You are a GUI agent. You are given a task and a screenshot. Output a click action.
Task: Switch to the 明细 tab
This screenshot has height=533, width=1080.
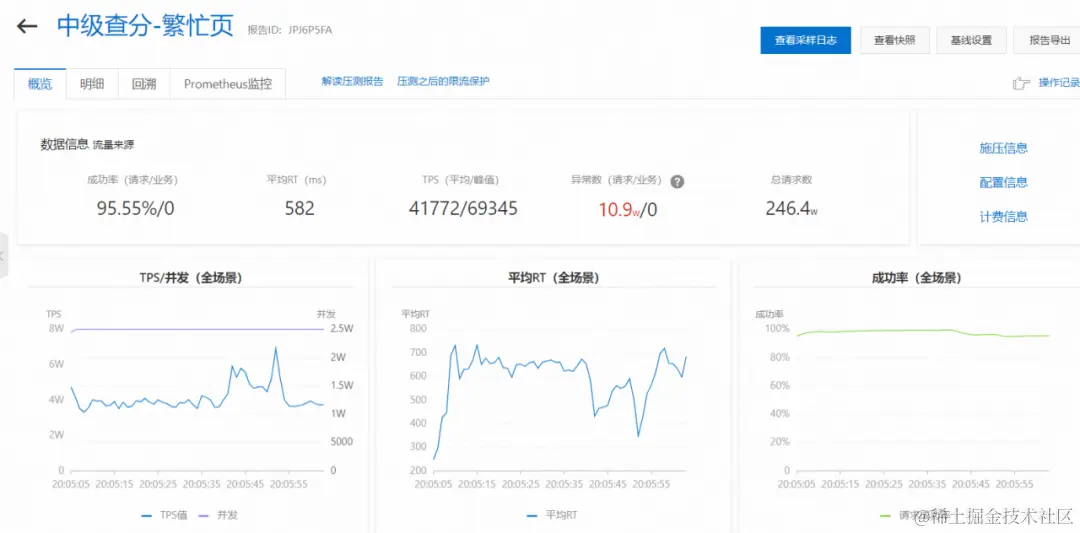(92, 84)
